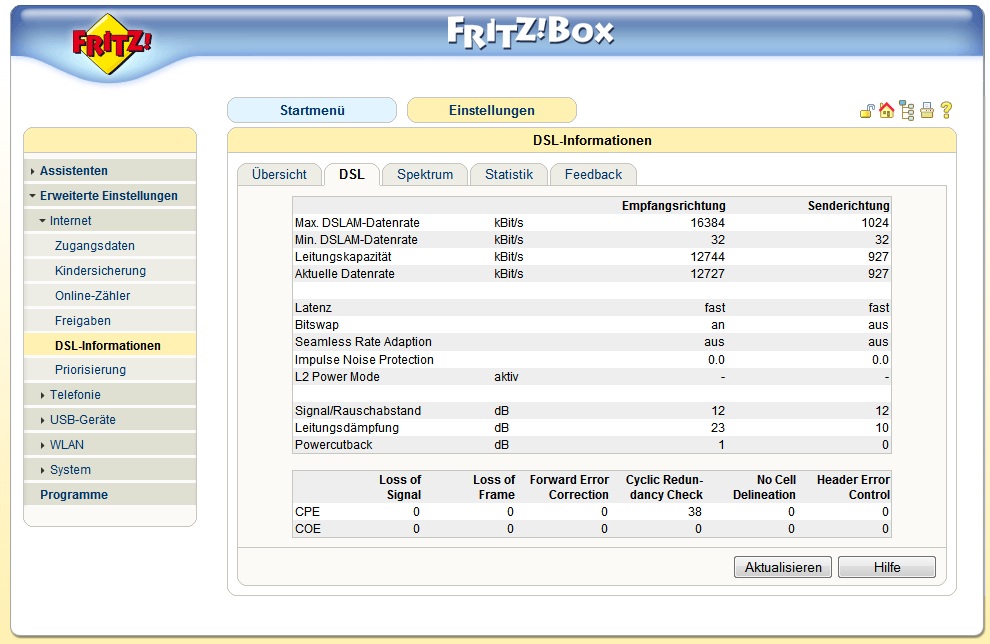Click the DSL-Informationen panel title
Viewport: 990px width, 644px height.
pyautogui.click(x=592, y=141)
